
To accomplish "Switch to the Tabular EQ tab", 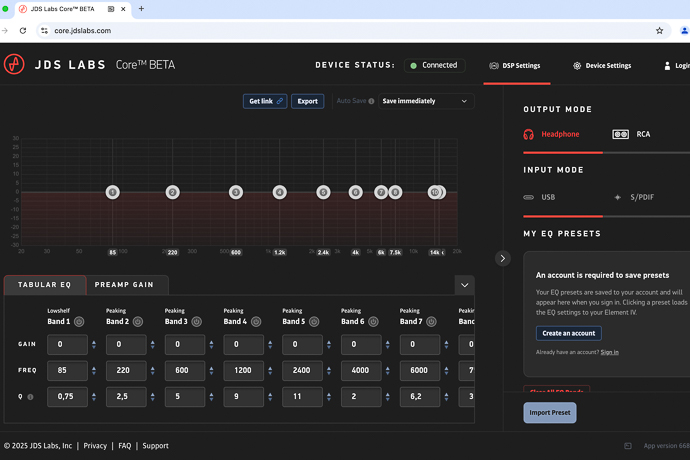I will tap(44, 285).
